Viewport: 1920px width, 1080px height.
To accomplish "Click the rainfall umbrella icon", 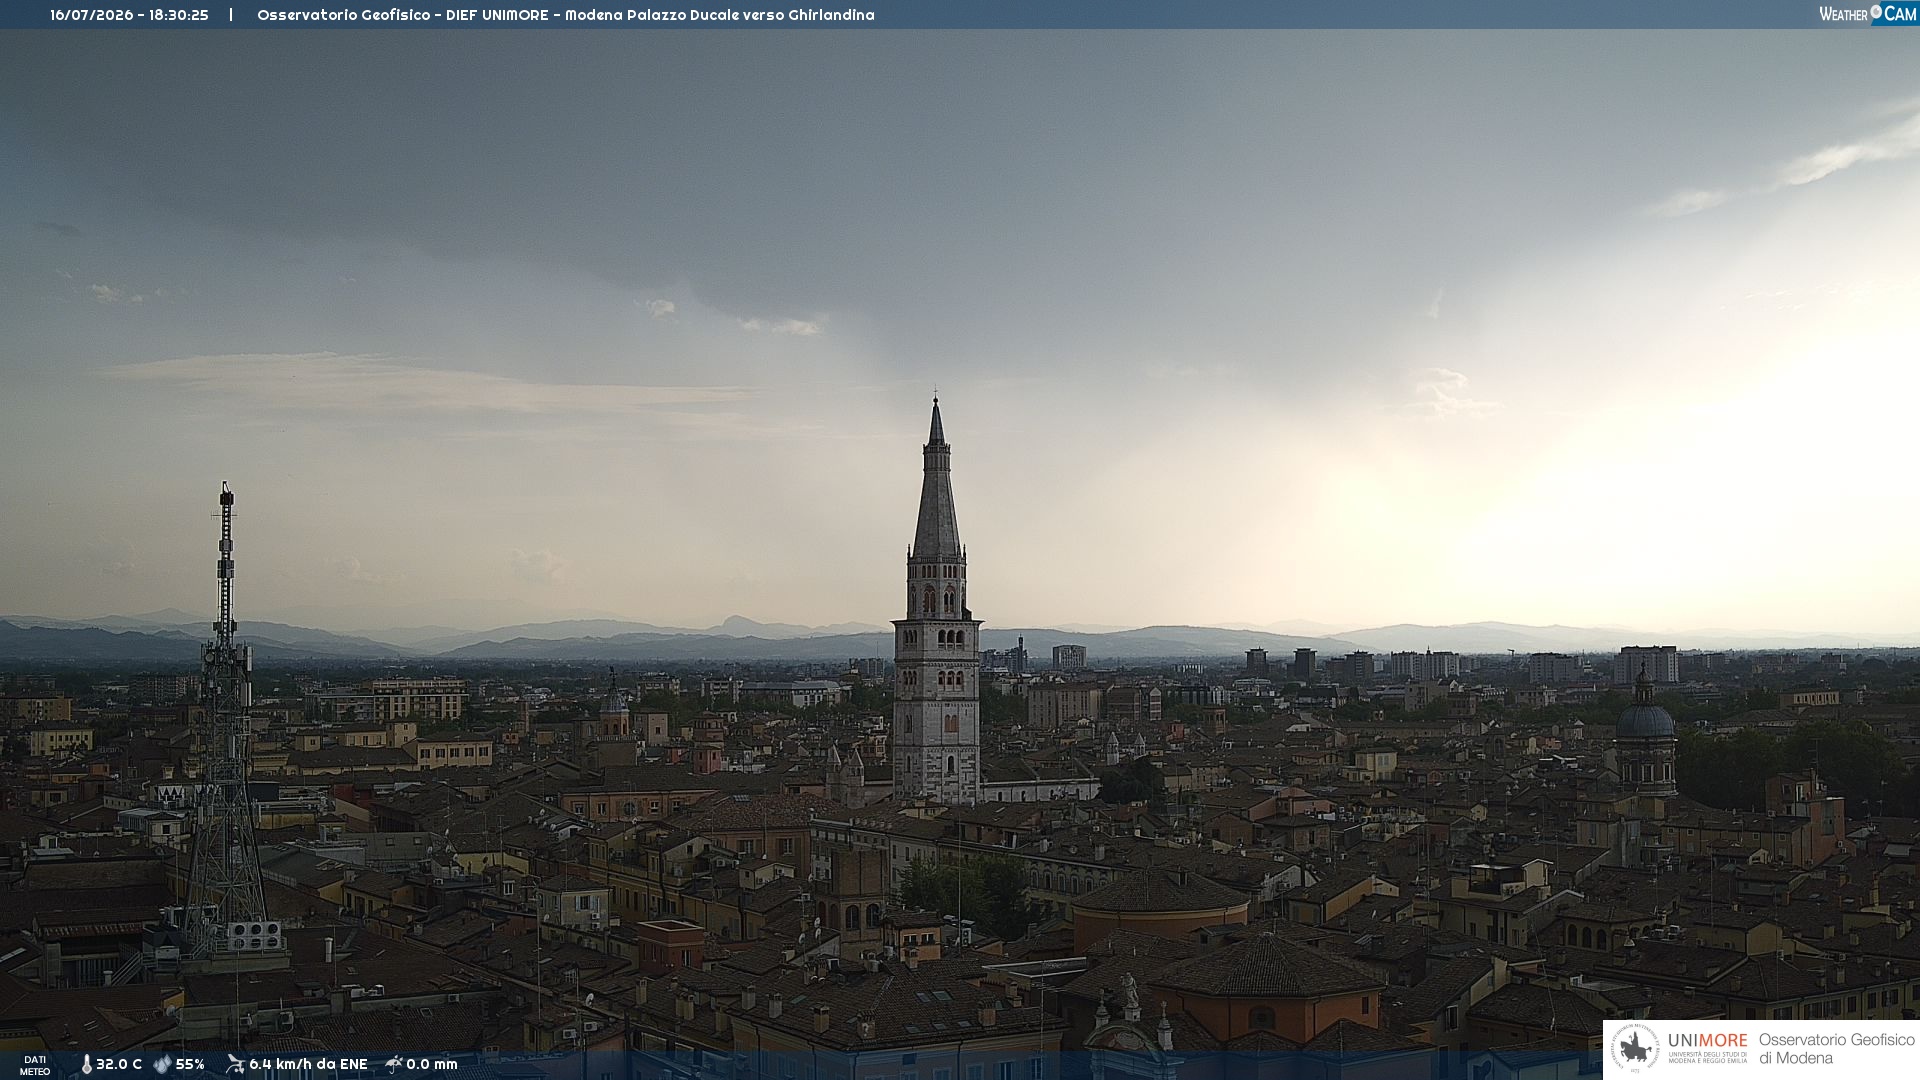I will [394, 1064].
